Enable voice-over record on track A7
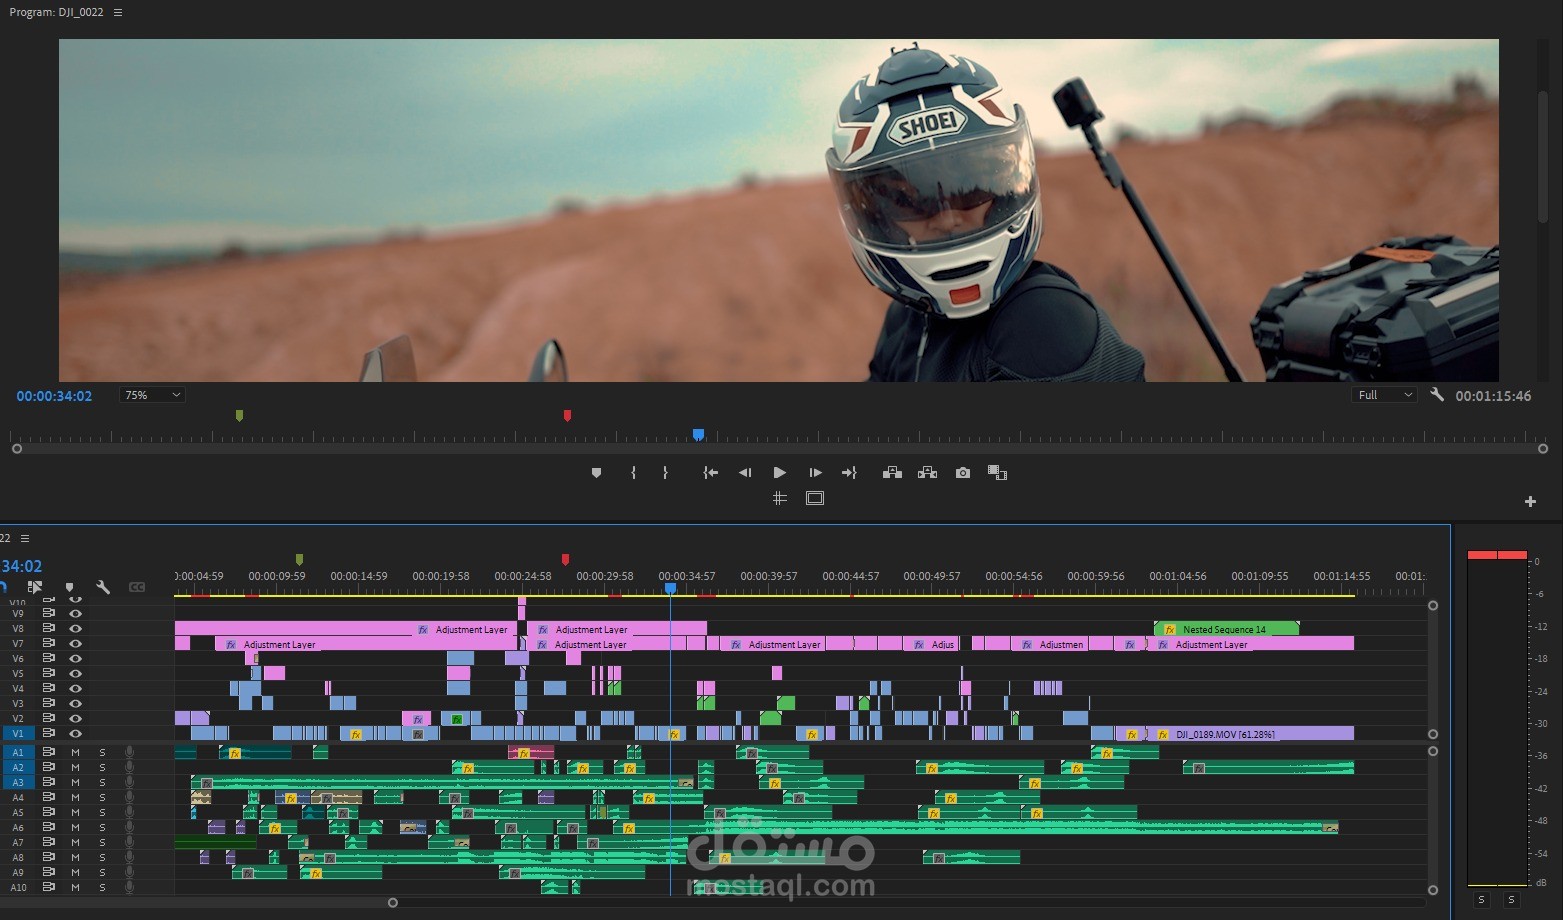 129,843
